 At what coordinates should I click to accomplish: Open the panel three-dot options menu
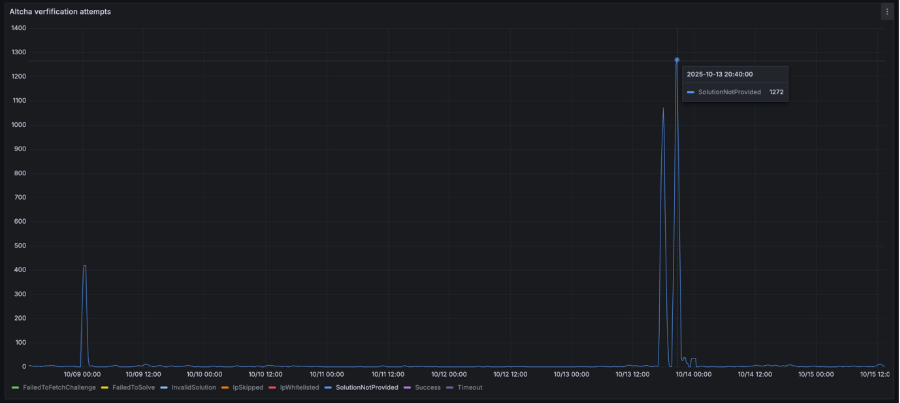tap(886, 12)
